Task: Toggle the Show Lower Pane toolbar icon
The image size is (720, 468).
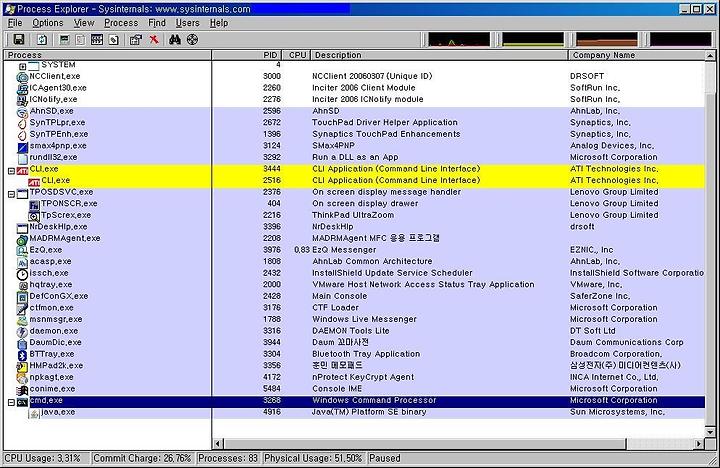Action: [97, 39]
